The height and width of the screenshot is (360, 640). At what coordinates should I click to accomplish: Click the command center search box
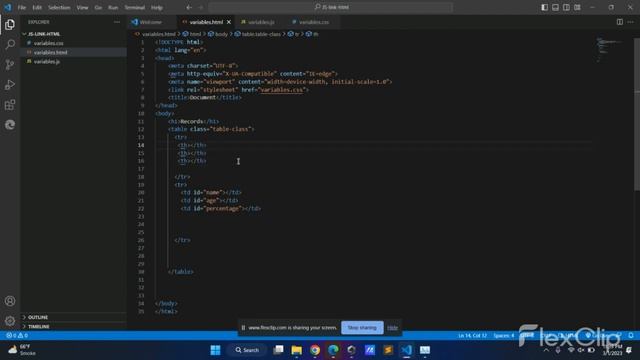point(331,7)
